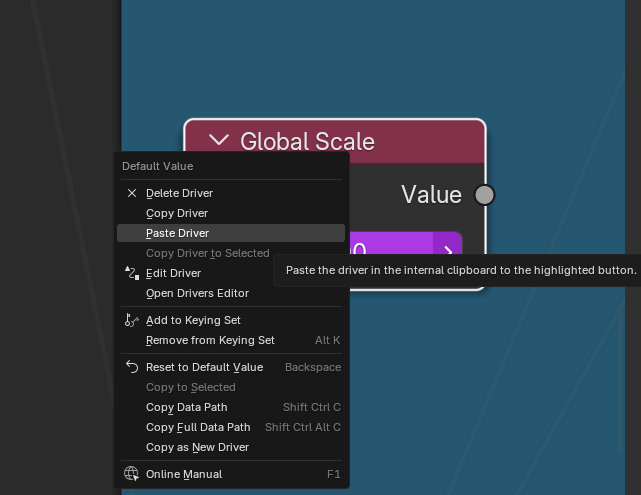
Task: Open Drivers Editor from the menu
Action: (x=231, y=293)
